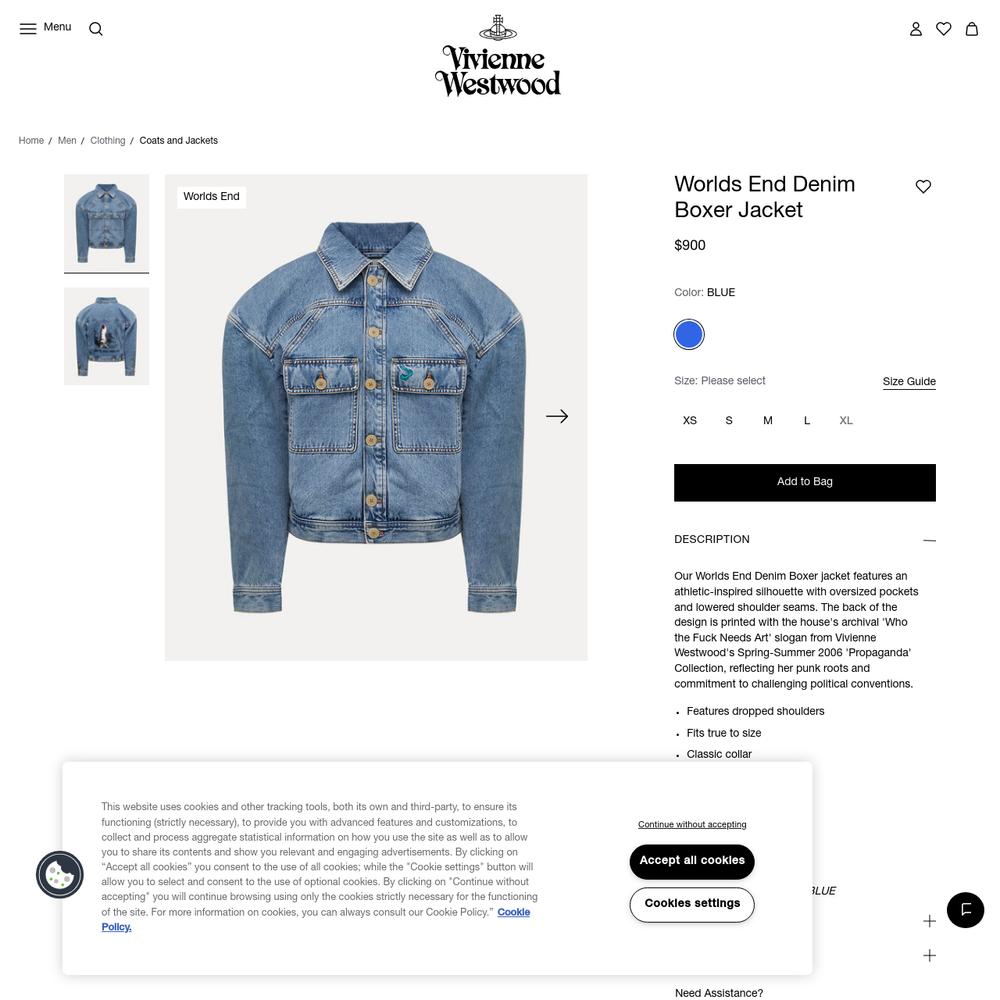Open the Size Guide link
This screenshot has width=1000, height=1000.
click(909, 381)
